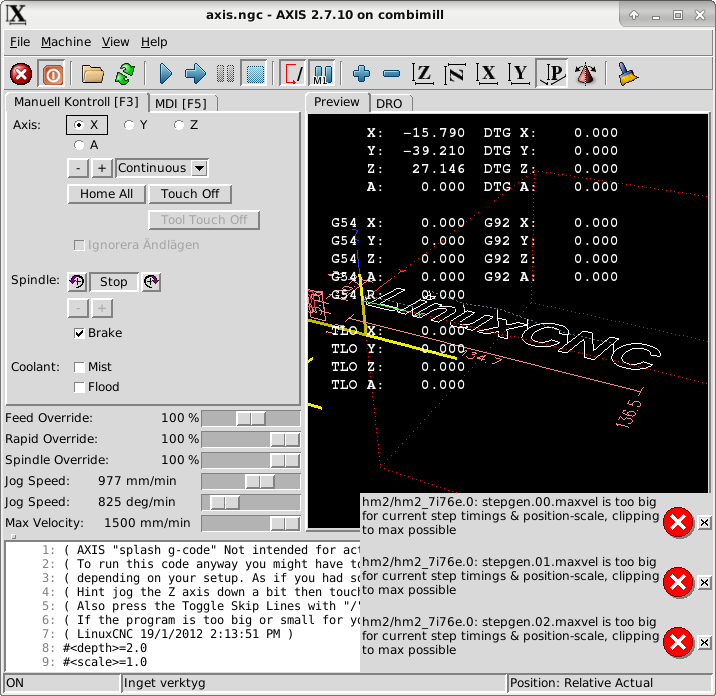Enable Flood coolant
The width and height of the screenshot is (716, 696).
[79, 387]
